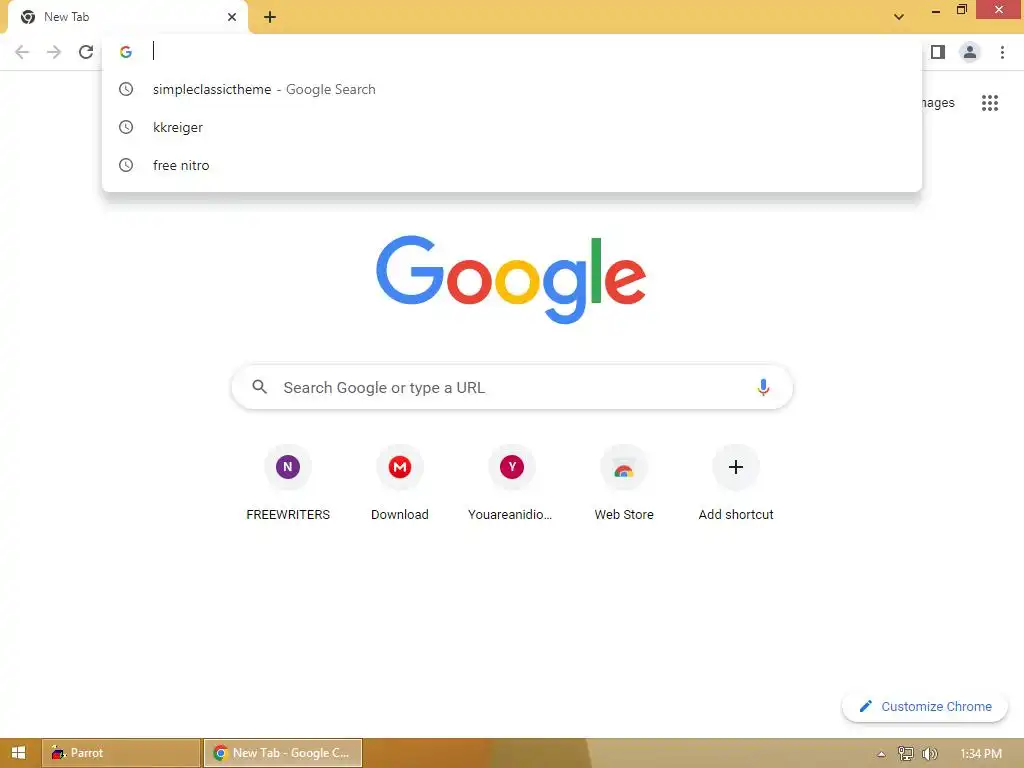Expand the tab search chevron
Viewport: 1024px width, 768px height.
899,17
